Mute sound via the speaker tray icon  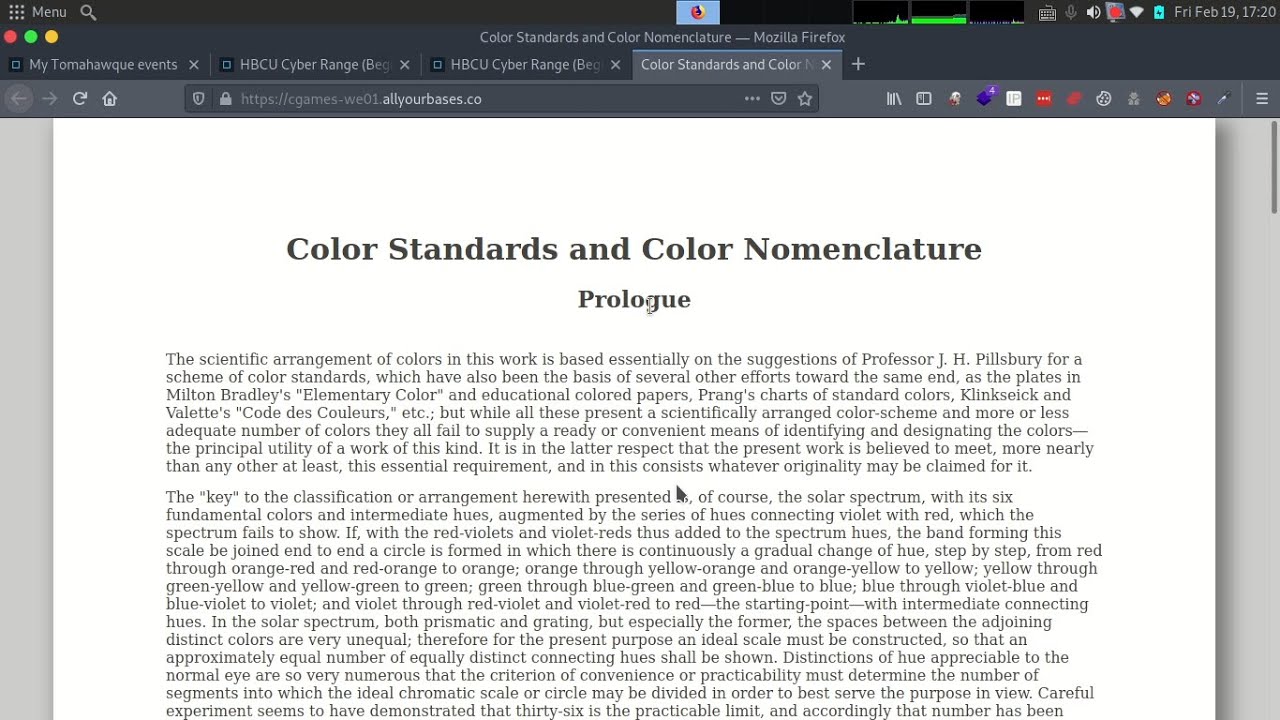(x=1093, y=12)
